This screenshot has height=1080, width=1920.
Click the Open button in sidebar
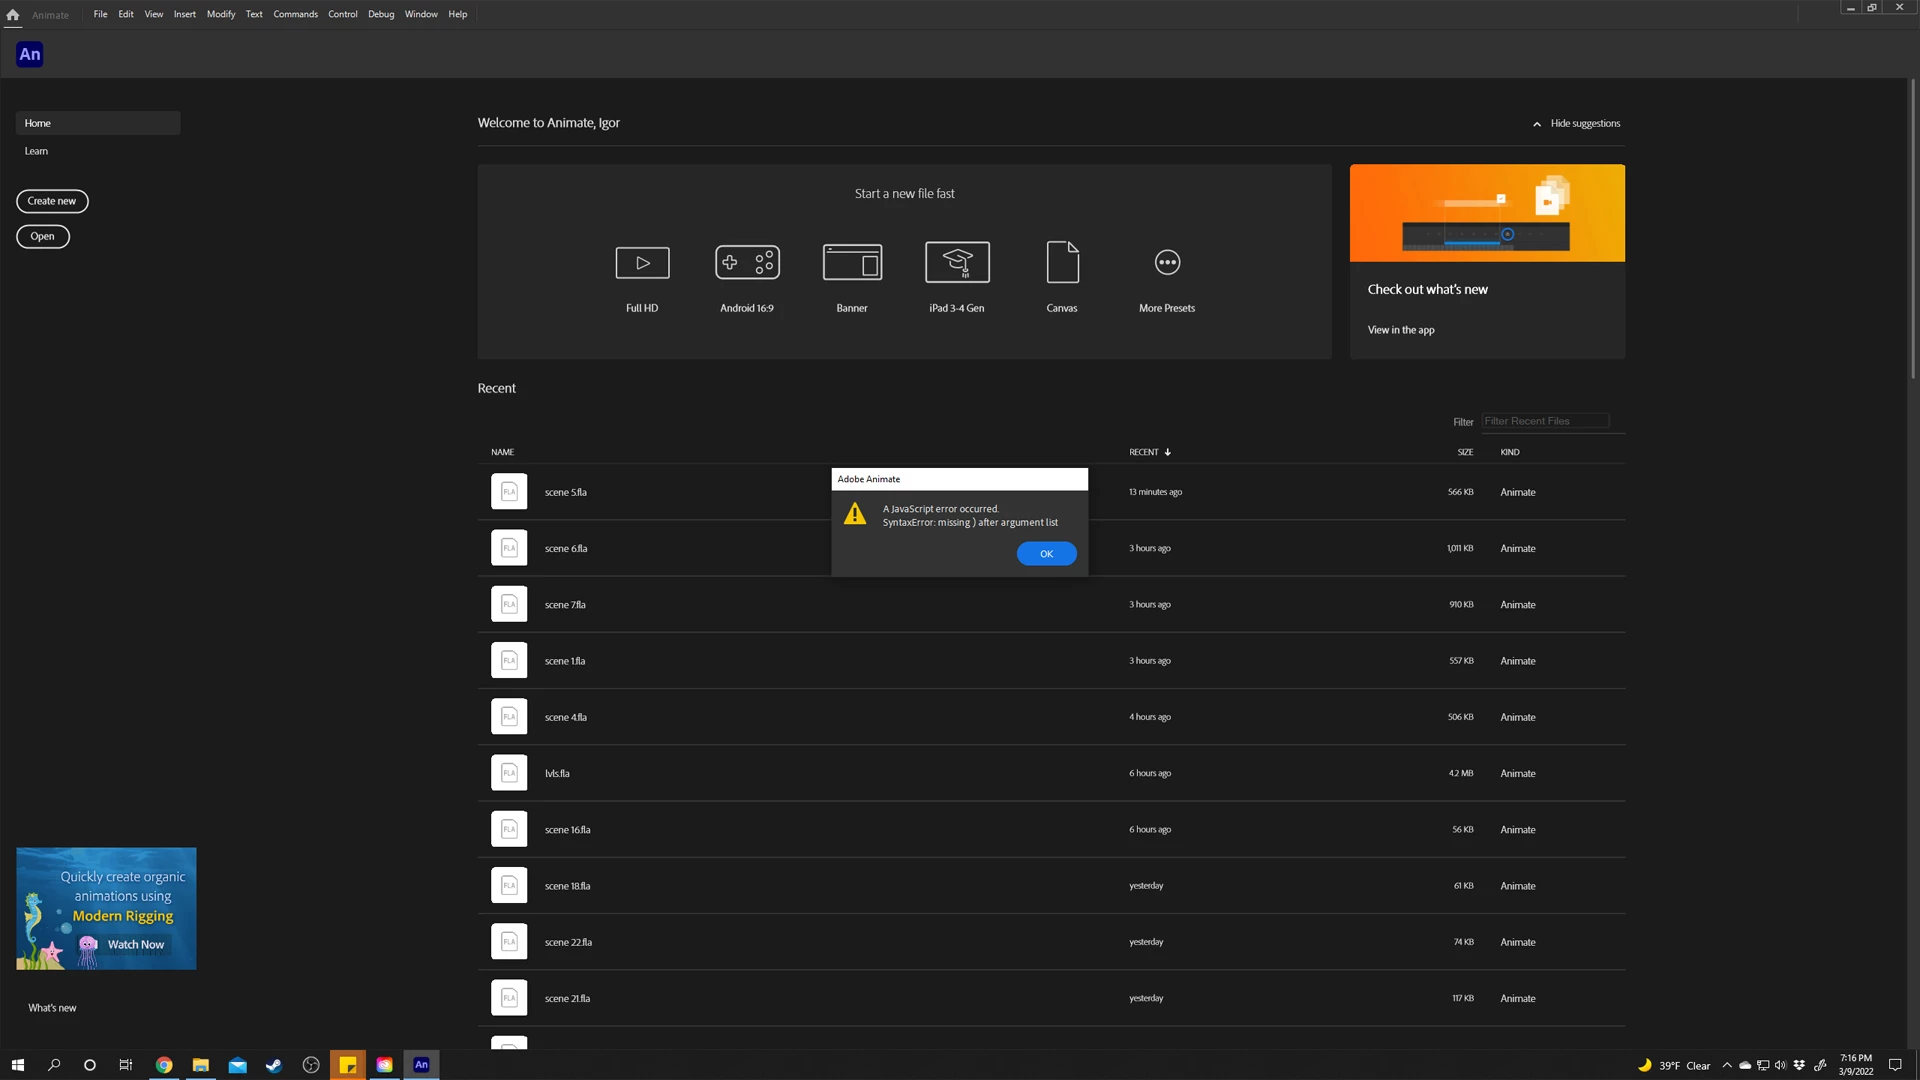[x=43, y=236]
